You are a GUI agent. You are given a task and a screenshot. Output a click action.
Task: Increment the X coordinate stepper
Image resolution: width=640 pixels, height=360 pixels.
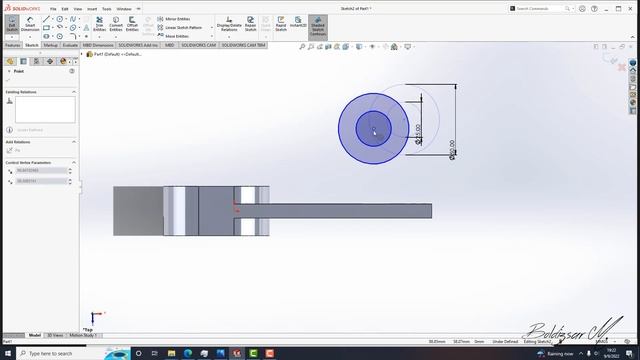point(70,169)
